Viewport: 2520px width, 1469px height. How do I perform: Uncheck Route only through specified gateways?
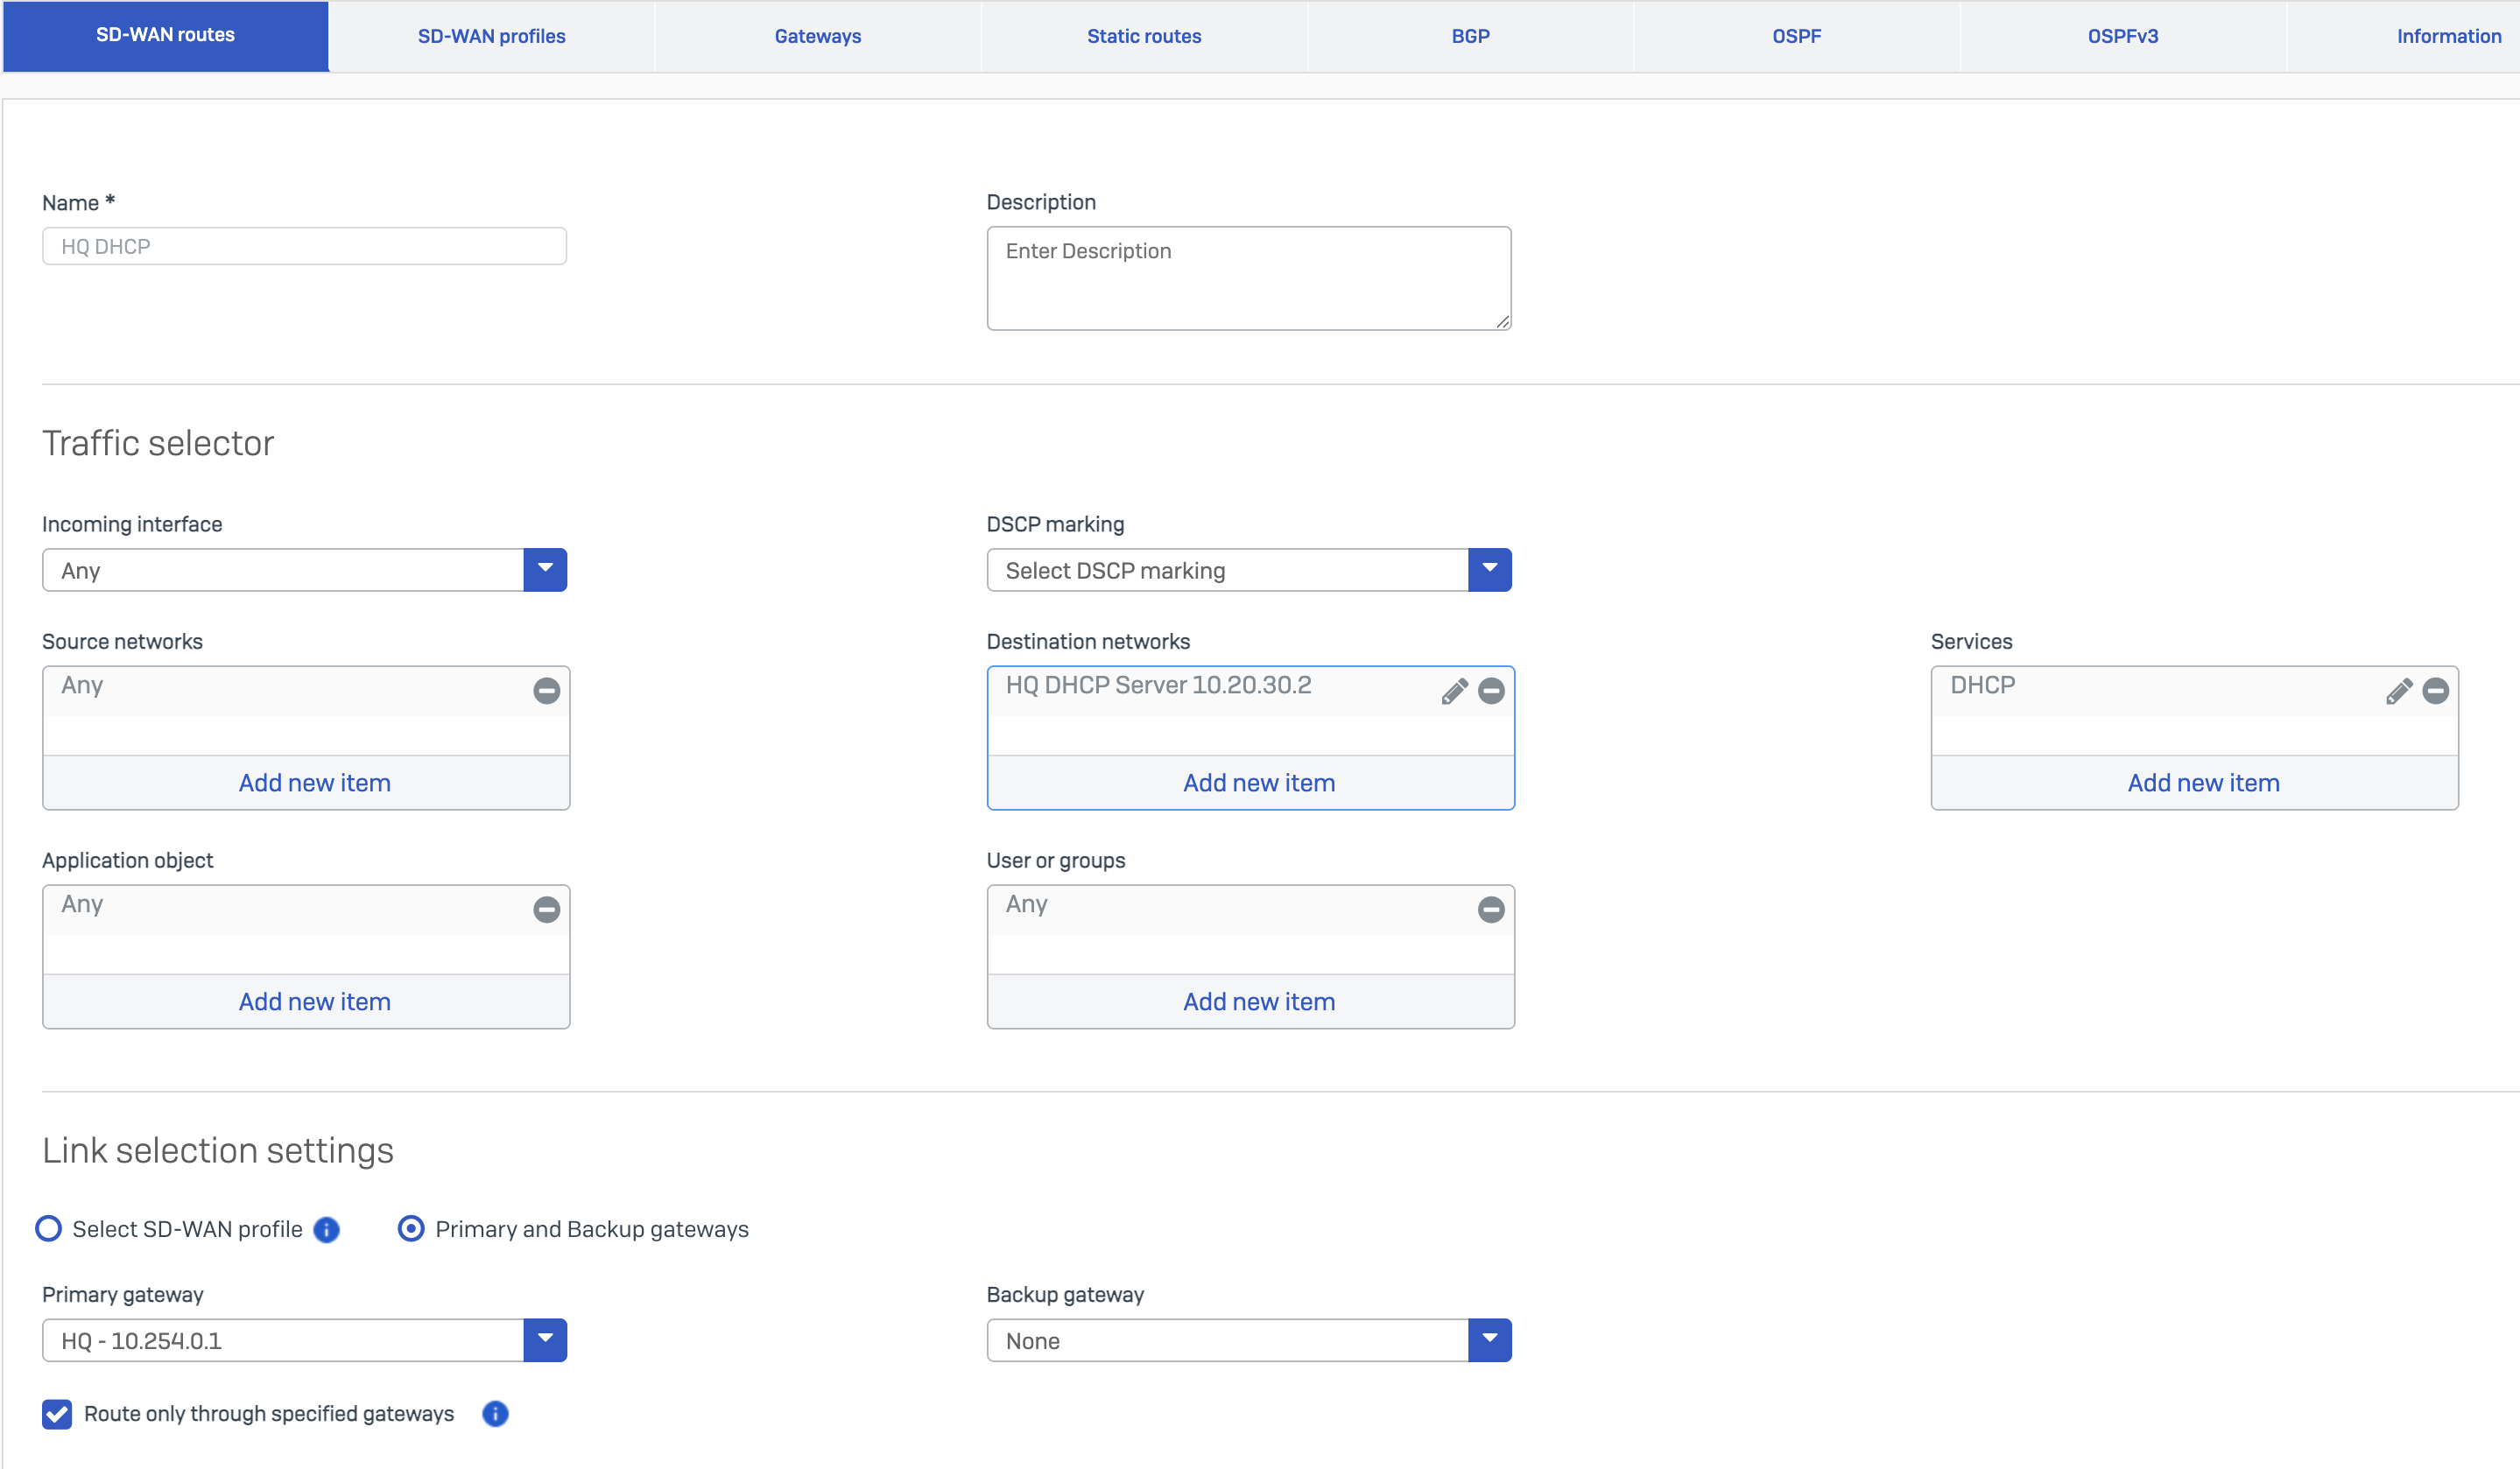(x=57, y=1413)
